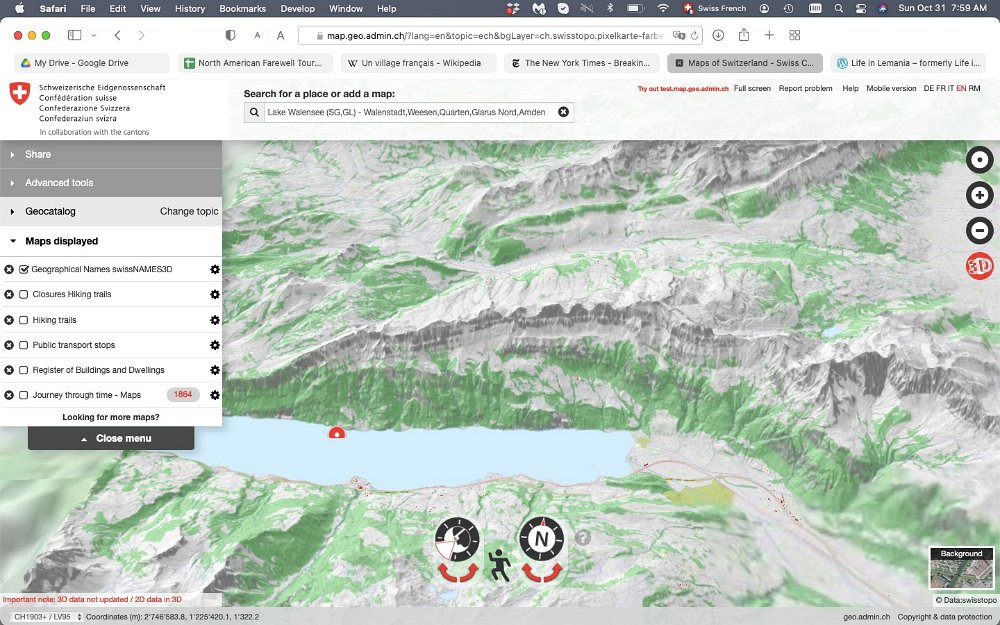Screen dimensions: 1000x625
Task: Zoom out with the minus button
Action: [980, 231]
